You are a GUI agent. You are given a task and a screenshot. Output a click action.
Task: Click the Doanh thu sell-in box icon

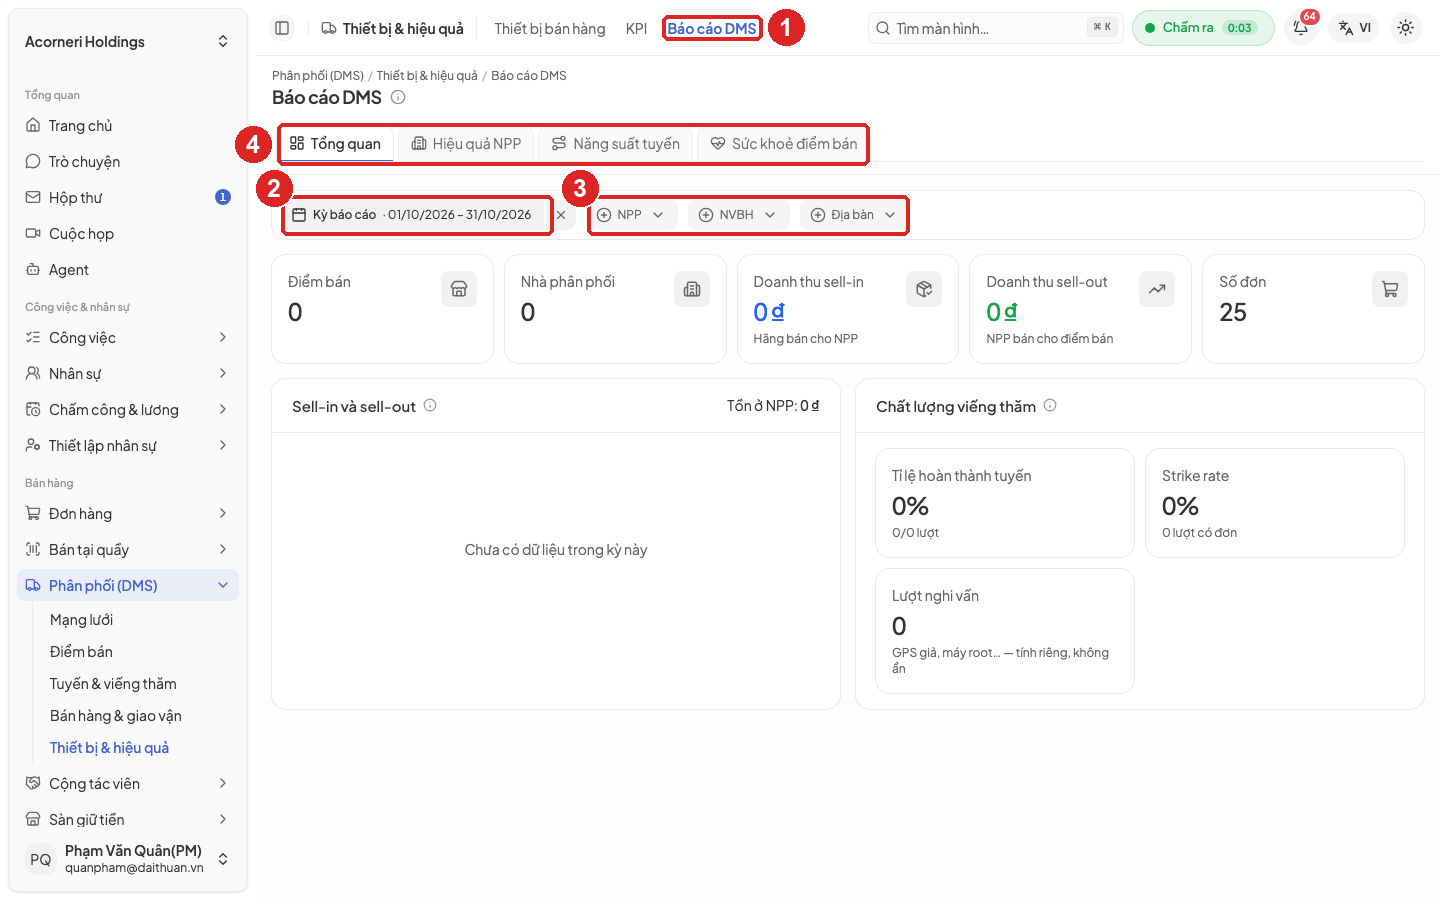click(924, 289)
